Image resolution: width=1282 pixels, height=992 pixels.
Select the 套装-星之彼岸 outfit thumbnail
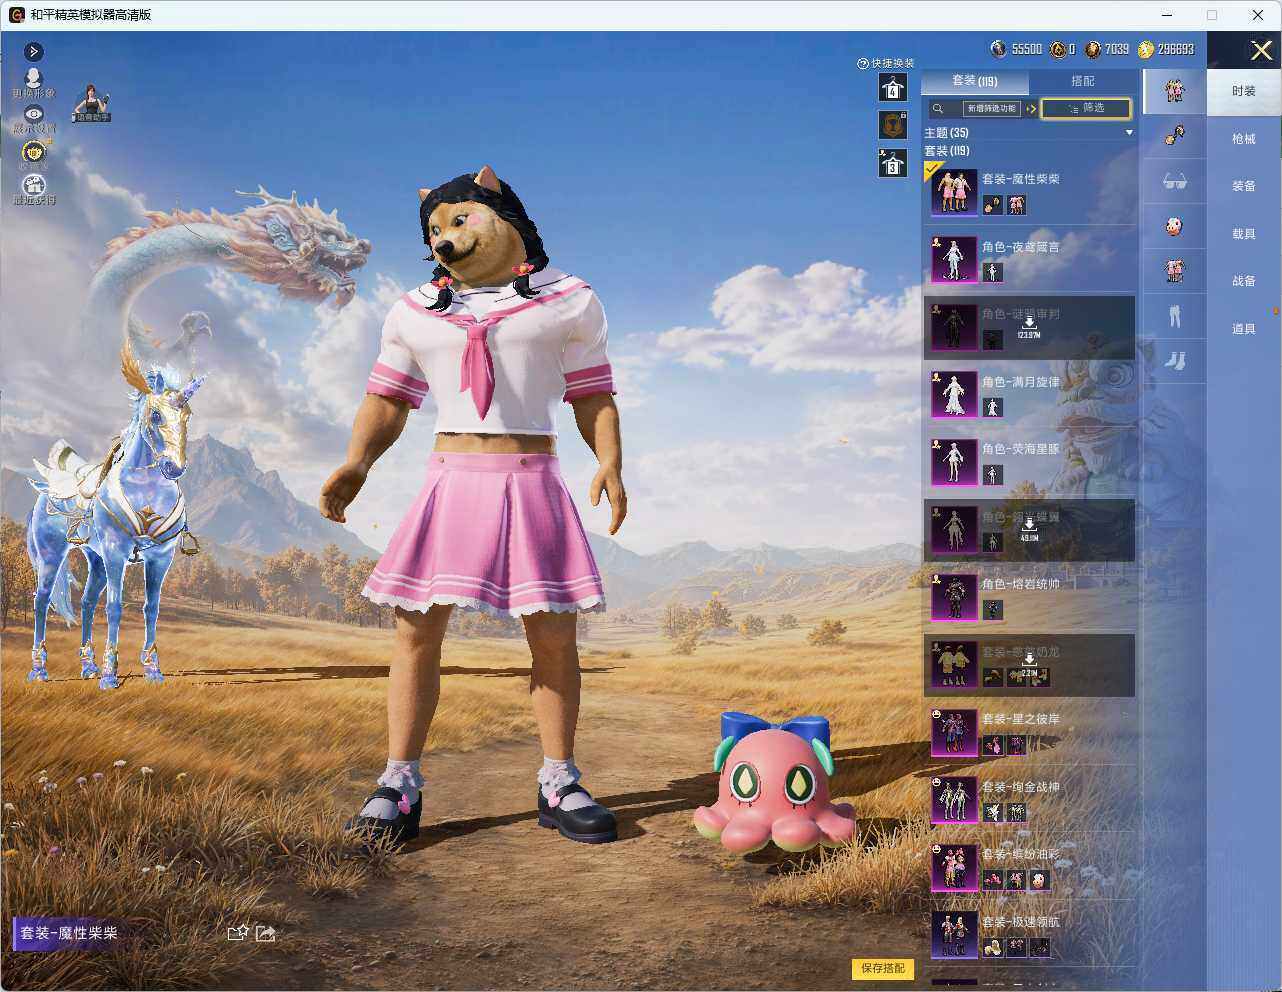954,732
